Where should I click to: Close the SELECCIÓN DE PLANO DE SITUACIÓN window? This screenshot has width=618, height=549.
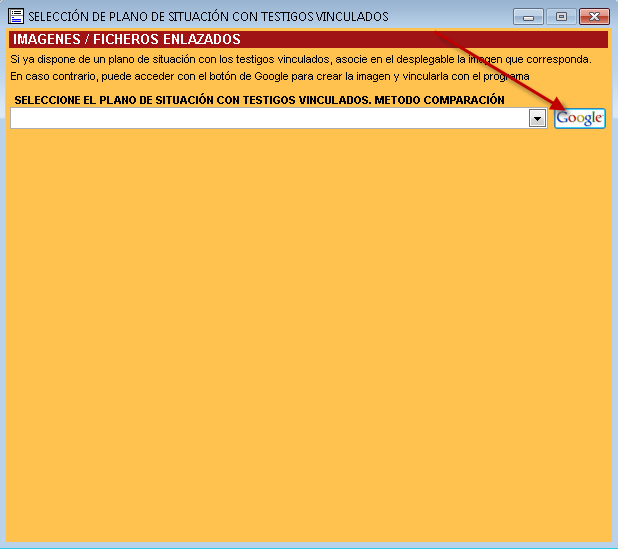click(x=594, y=17)
